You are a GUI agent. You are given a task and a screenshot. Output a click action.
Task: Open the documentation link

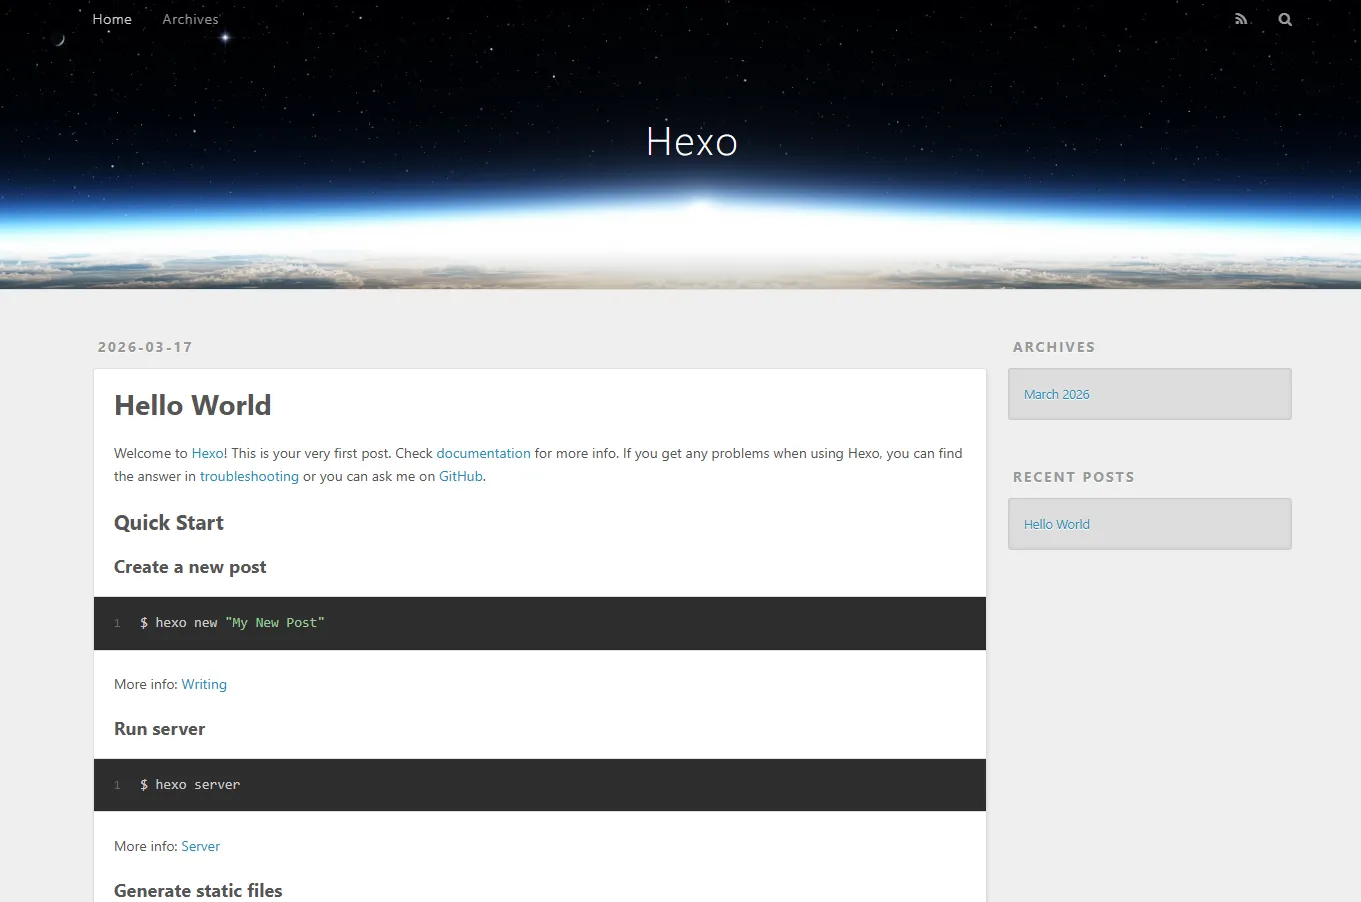[x=483, y=453]
